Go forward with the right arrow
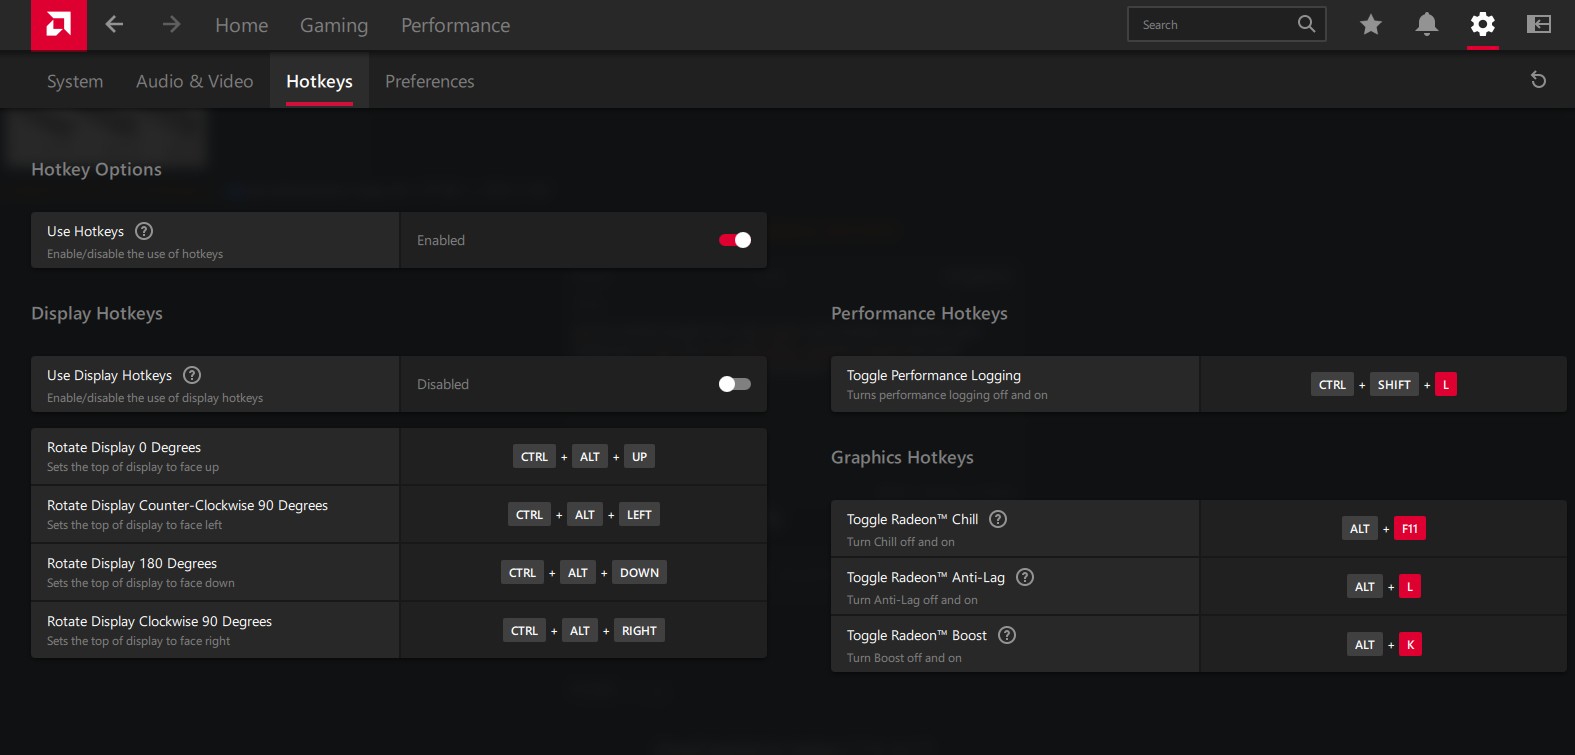Viewport: 1575px width, 755px height. coord(171,25)
